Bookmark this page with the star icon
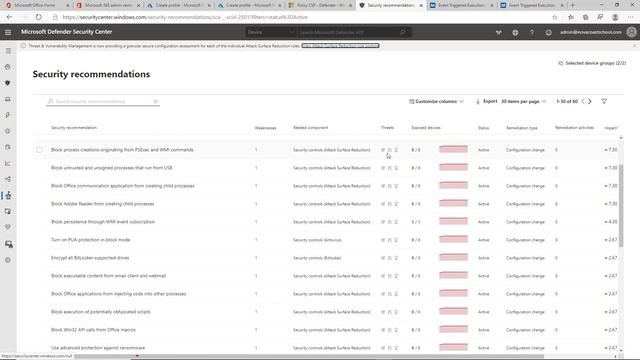 point(554,17)
